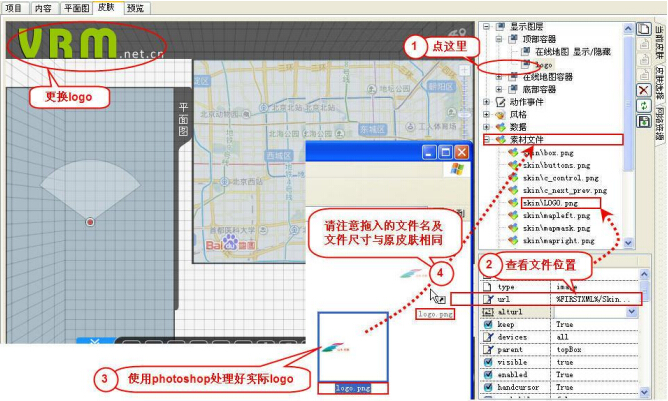668x401 pixels.
Task: Click tree panel scrollbar down arrow
Action: click(628, 242)
